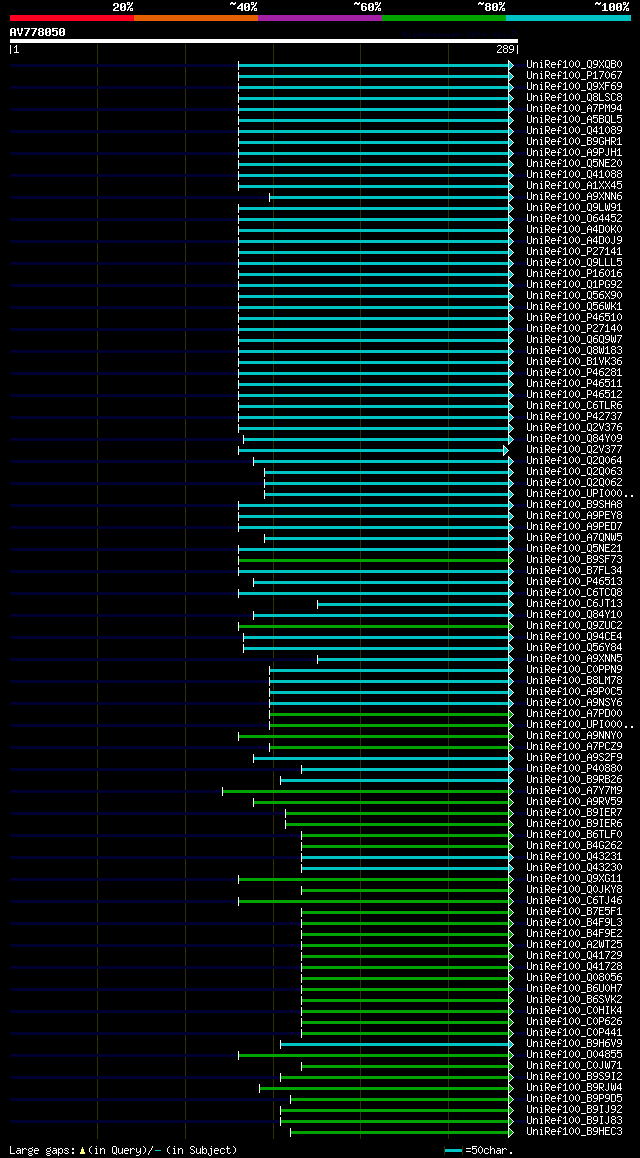The width and height of the screenshot is (640, 1158).
Task: Select hit label UniRef100_Q2V377
Action: tap(574, 450)
